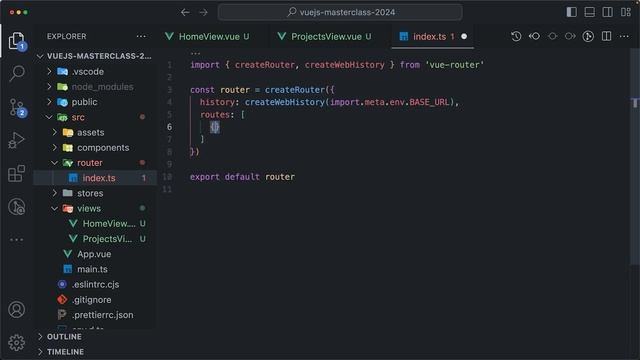The width and height of the screenshot is (640, 360).
Task: Open Run and Debug view
Action: point(16,140)
